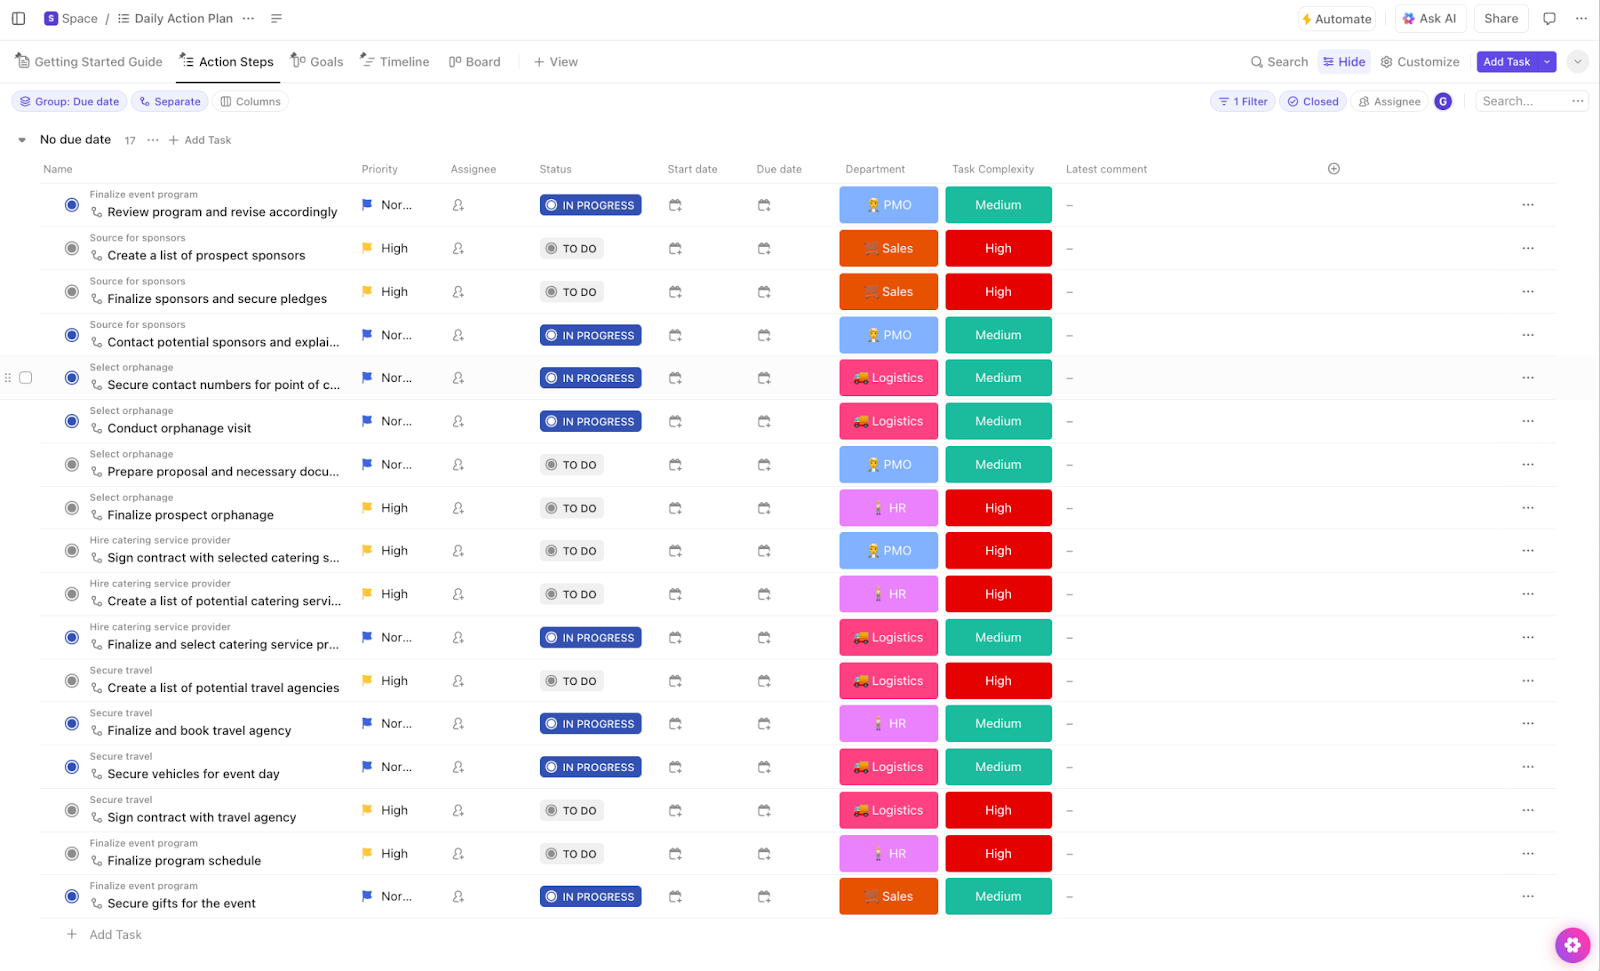Open the floating ClickUp quick-action button
1600x971 pixels.
1572,944
